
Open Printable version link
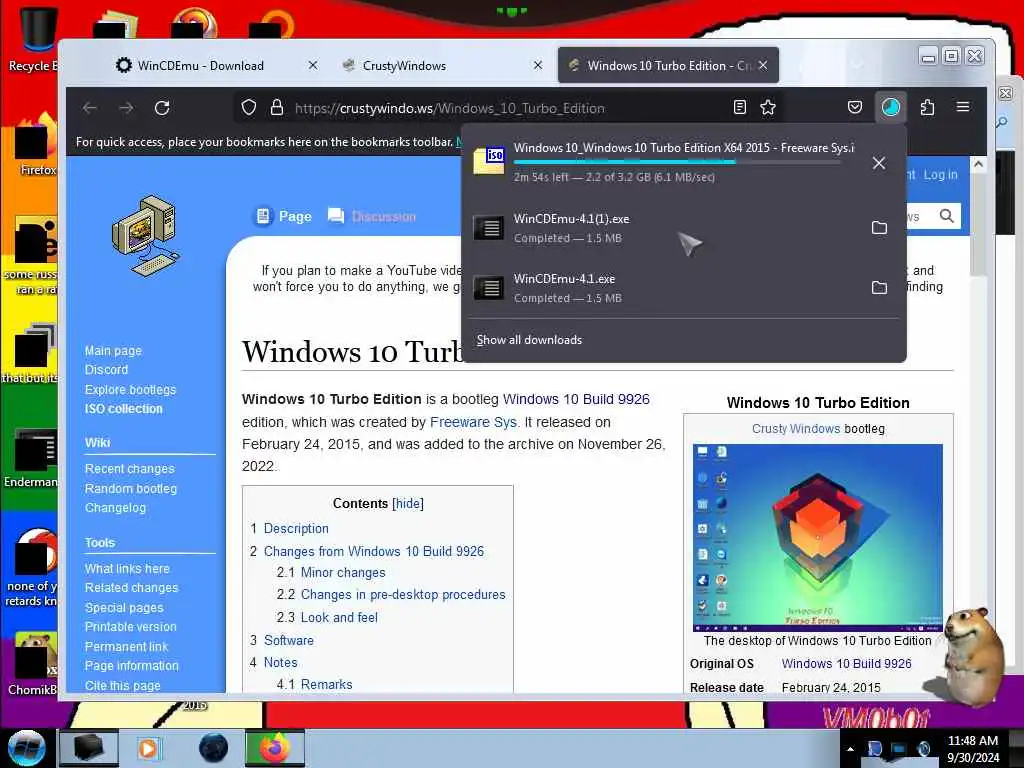click(x=131, y=627)
